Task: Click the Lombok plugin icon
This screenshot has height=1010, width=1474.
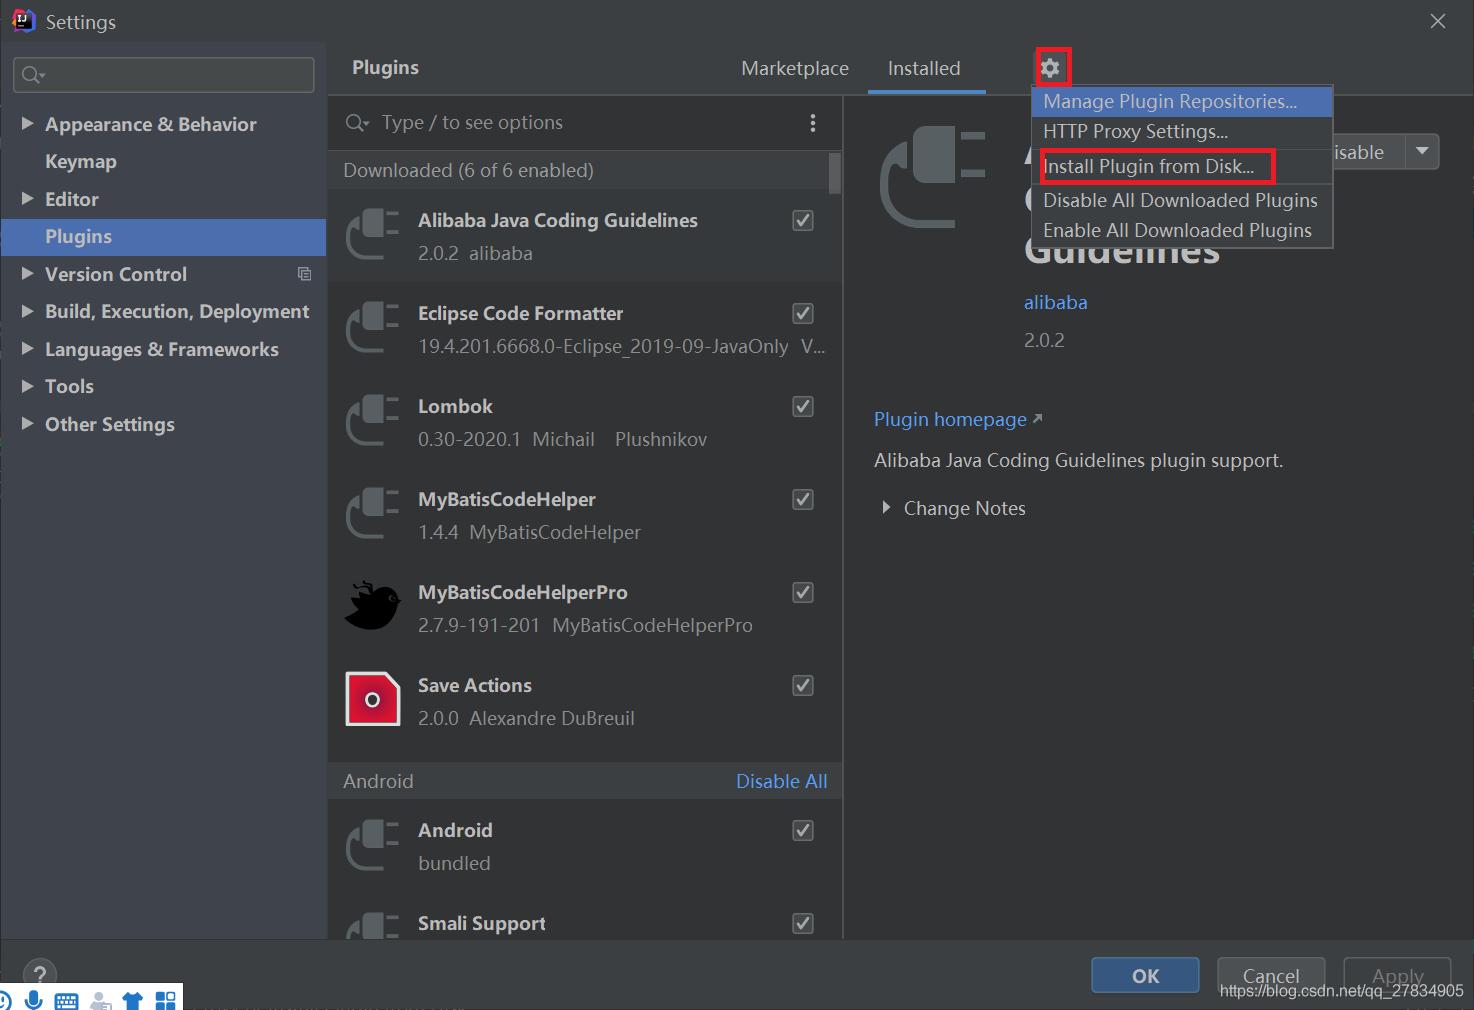Action: coord(372,421)
